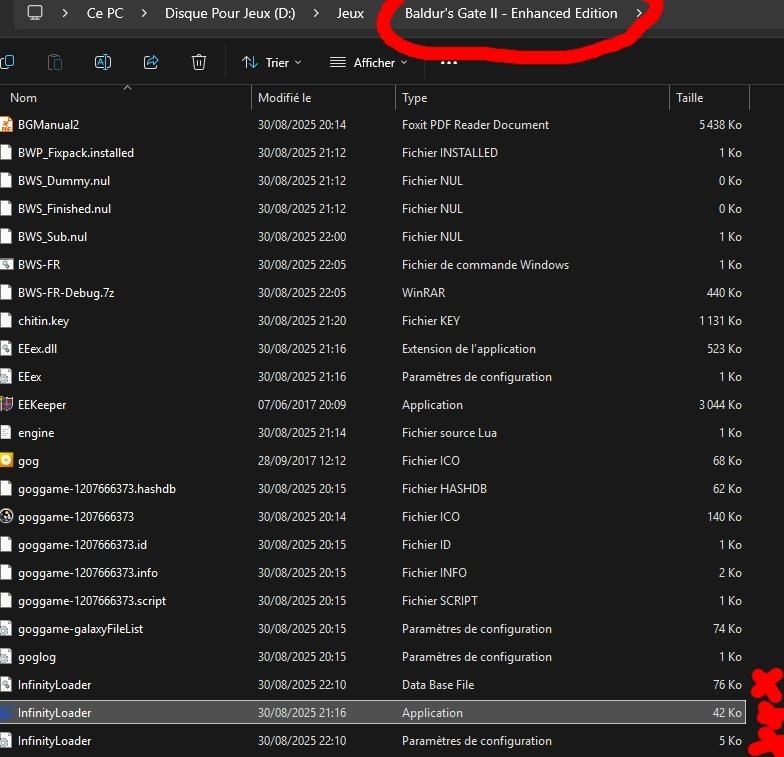Select the BGManual2 PDF file icon
The height and width of the screenshot is (757, 784).
coord(6,124)
